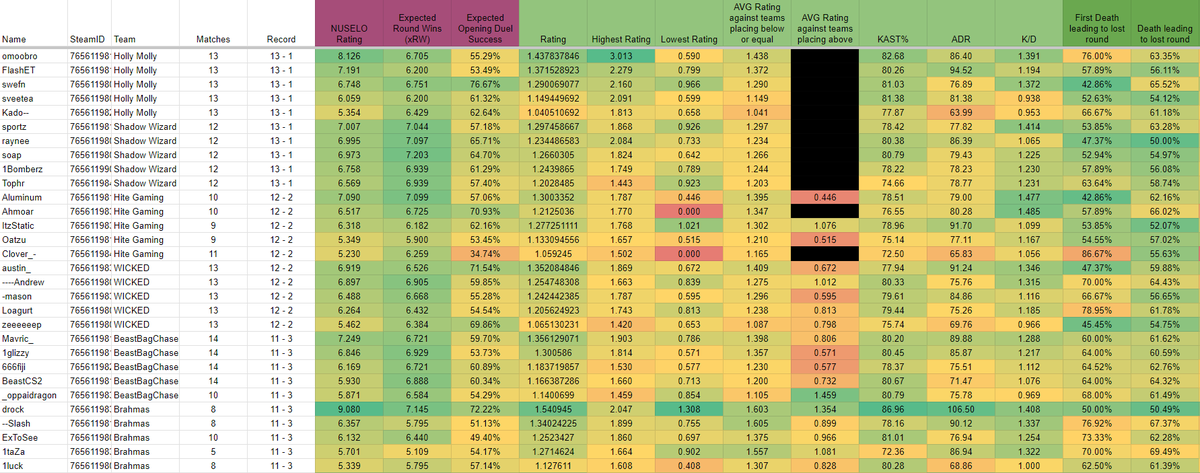Click swefn's opening duel success 76.67%
1200x473 pixels.
pyautogui.click(x=485, y=86)
